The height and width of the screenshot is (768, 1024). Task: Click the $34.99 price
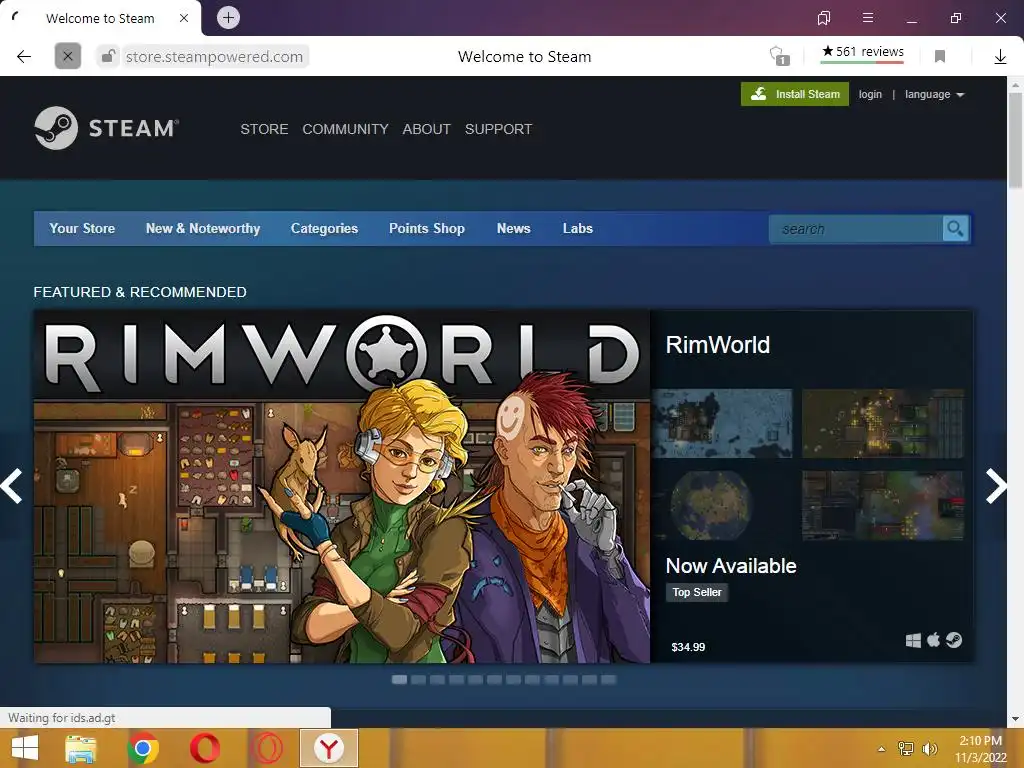[x=688, y=647]
